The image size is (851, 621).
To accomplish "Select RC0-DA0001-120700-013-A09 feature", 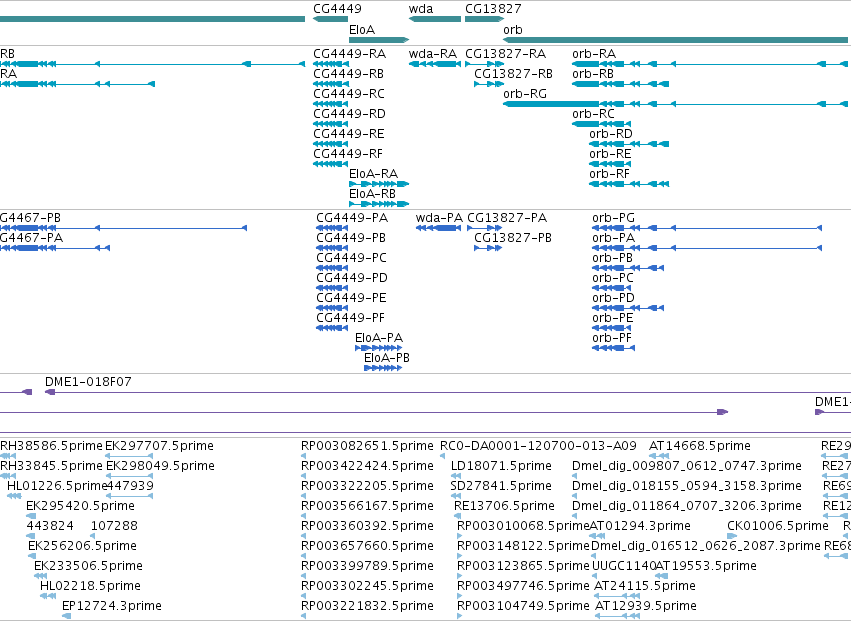I will [443, 456].
